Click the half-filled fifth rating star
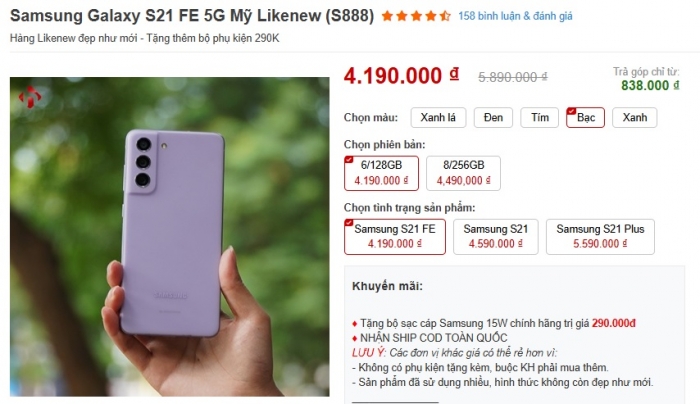This screenshot has width=700, height=404. 445,17
